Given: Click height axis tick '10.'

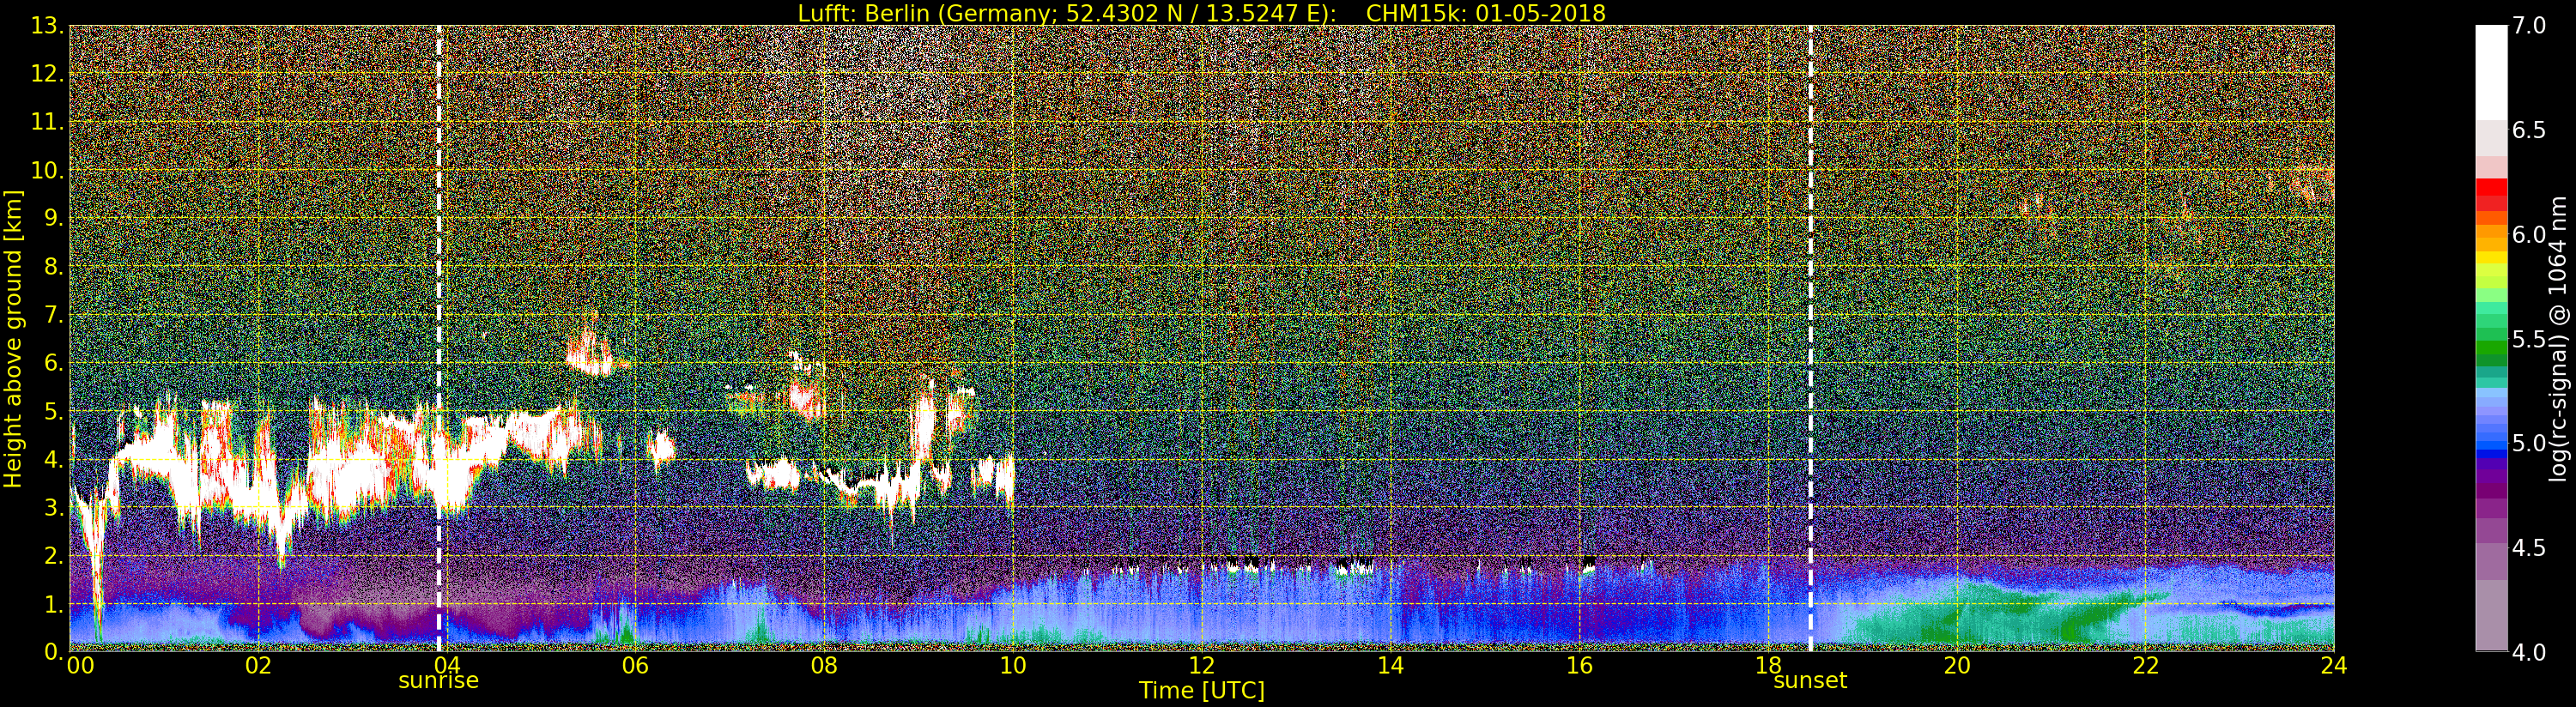Looking at the screenshot, I should tap(48, 170).
